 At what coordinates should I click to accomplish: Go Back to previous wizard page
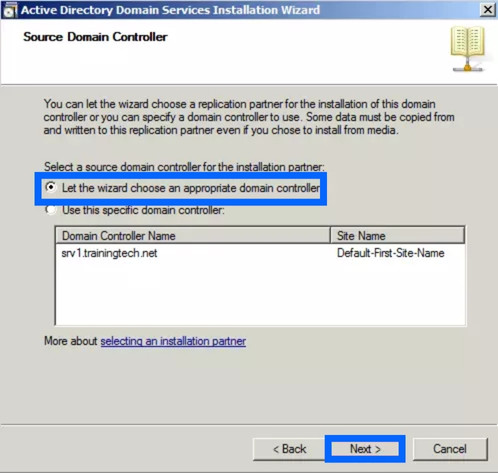click(x=289, y=449)
